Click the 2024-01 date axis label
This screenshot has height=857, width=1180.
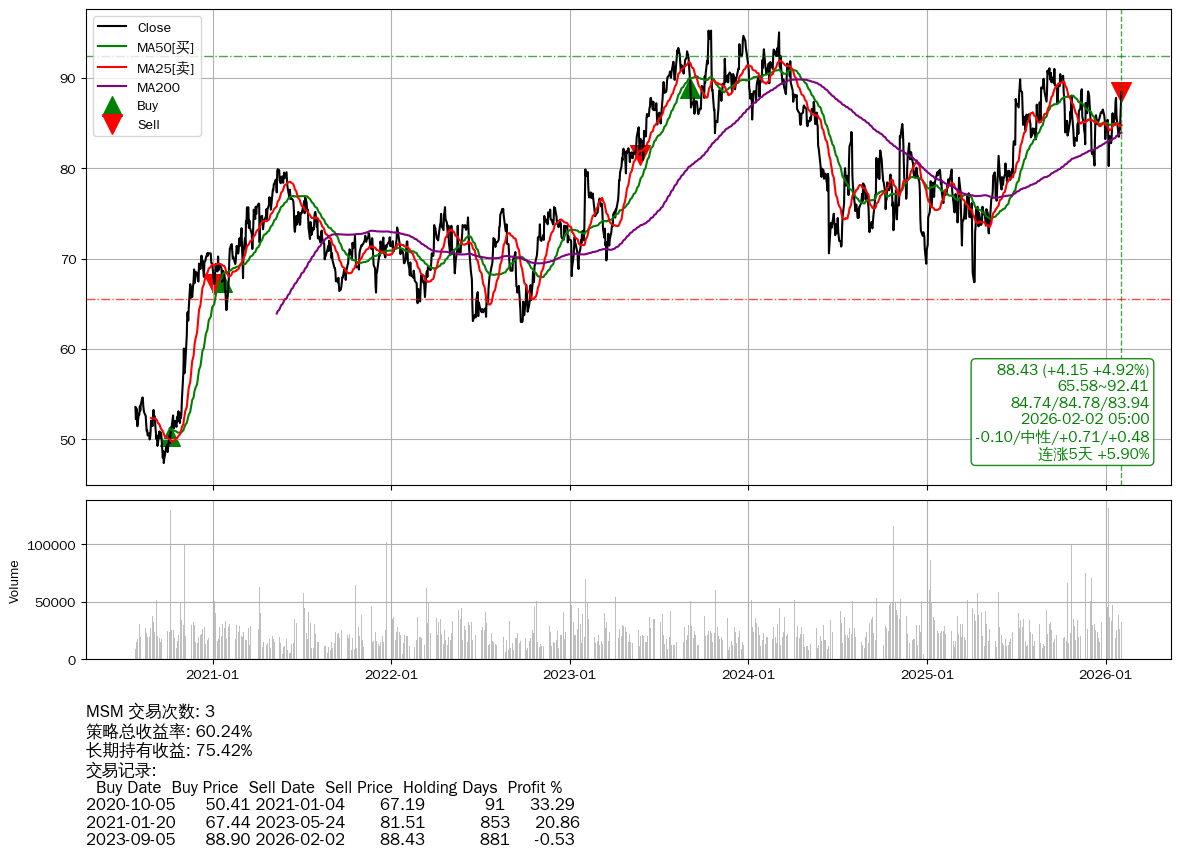coord(748,675)
